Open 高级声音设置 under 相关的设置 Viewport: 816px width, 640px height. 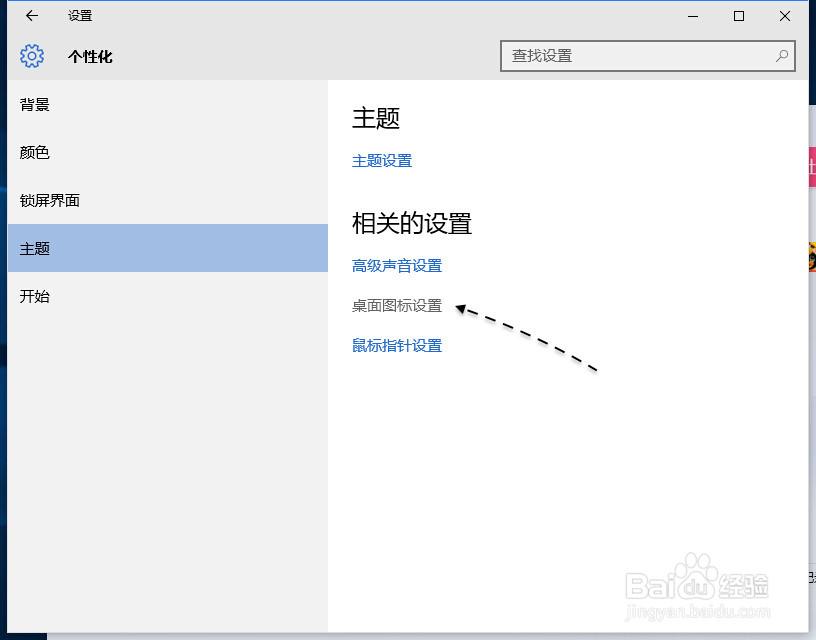[398, 265]
